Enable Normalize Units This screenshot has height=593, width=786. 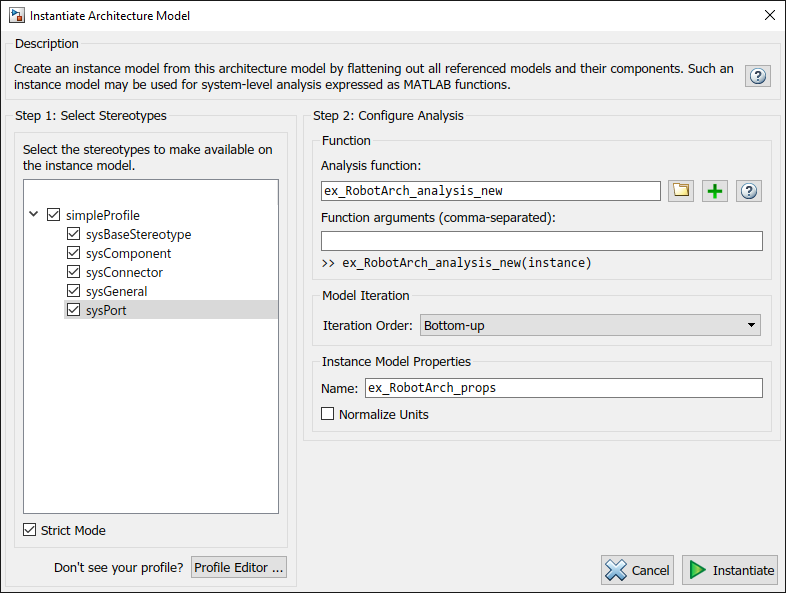click(327, 414)
